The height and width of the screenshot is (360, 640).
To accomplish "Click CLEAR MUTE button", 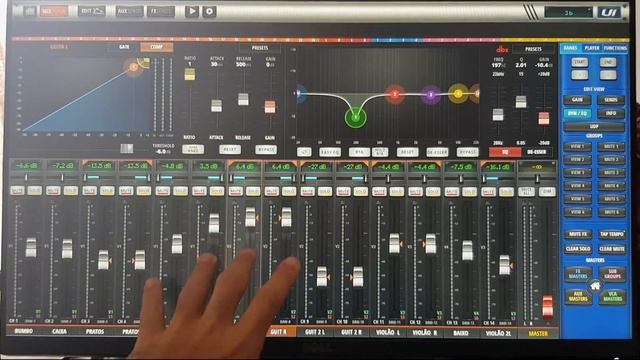I will tap(611, 249).
